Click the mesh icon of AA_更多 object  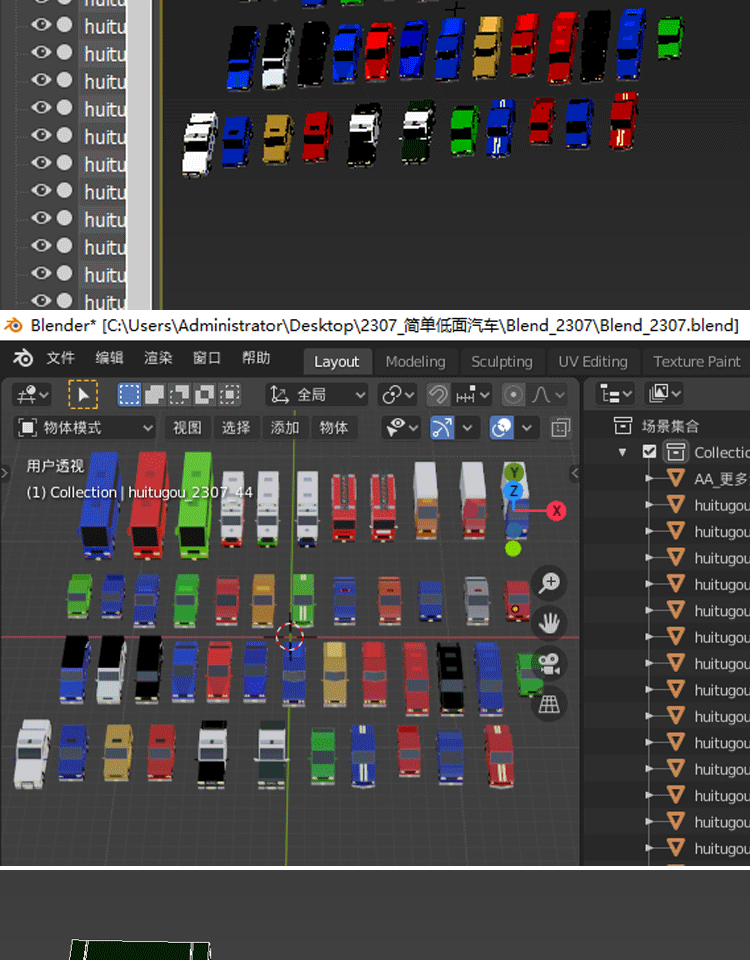pyautogui.click(x=676, y=479)
